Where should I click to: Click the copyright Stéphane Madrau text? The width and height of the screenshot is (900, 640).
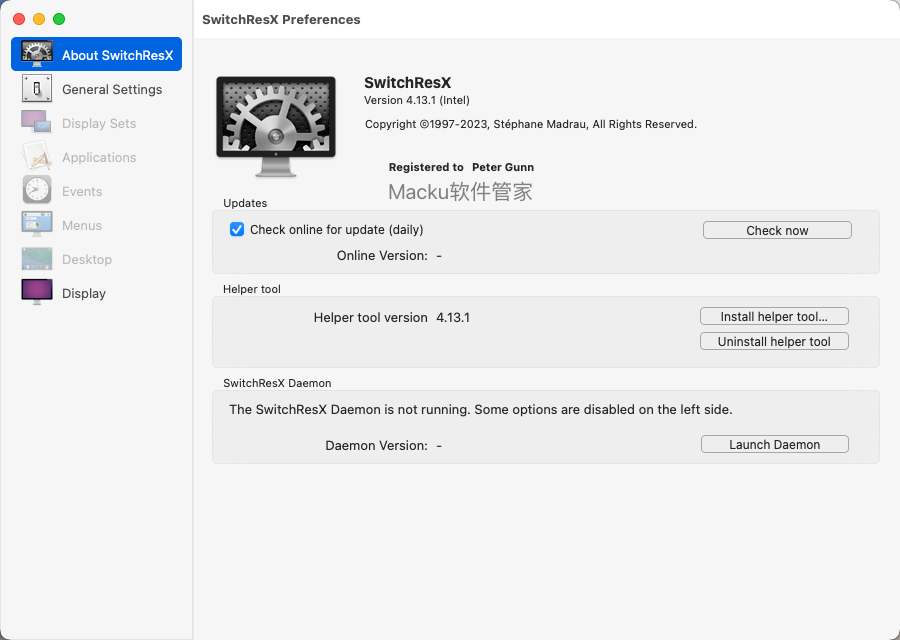click(530, 124)
